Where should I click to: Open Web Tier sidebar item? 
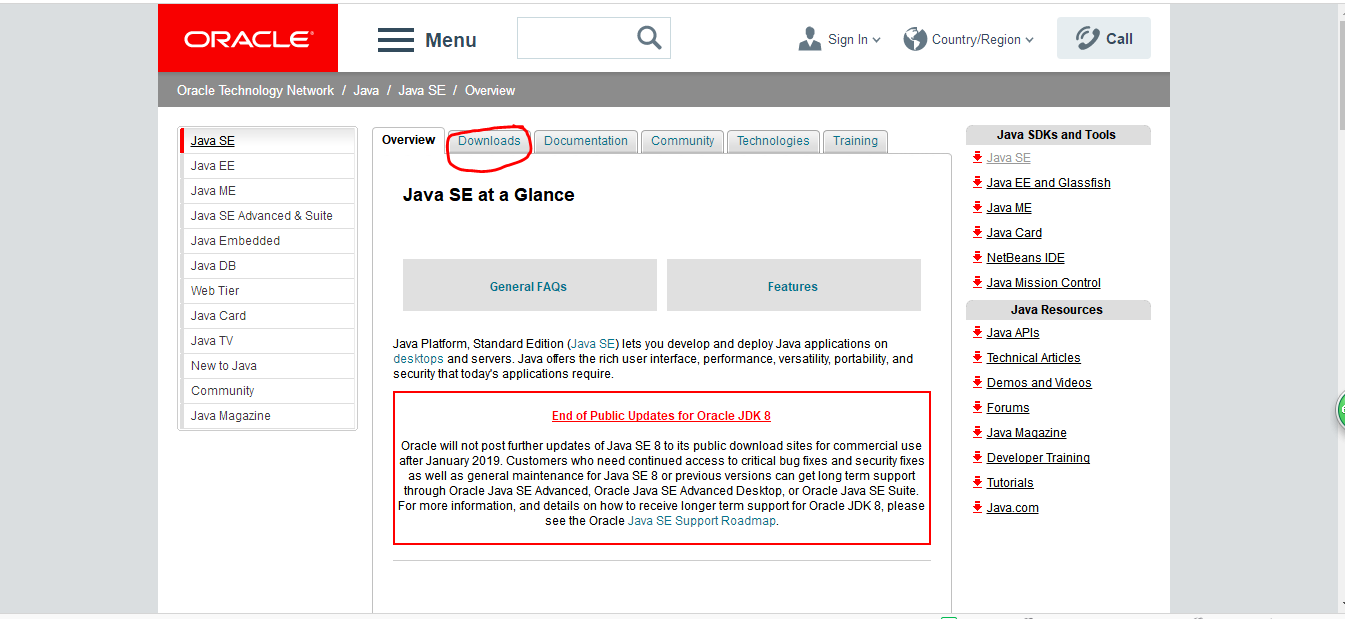tap(268, 291)
